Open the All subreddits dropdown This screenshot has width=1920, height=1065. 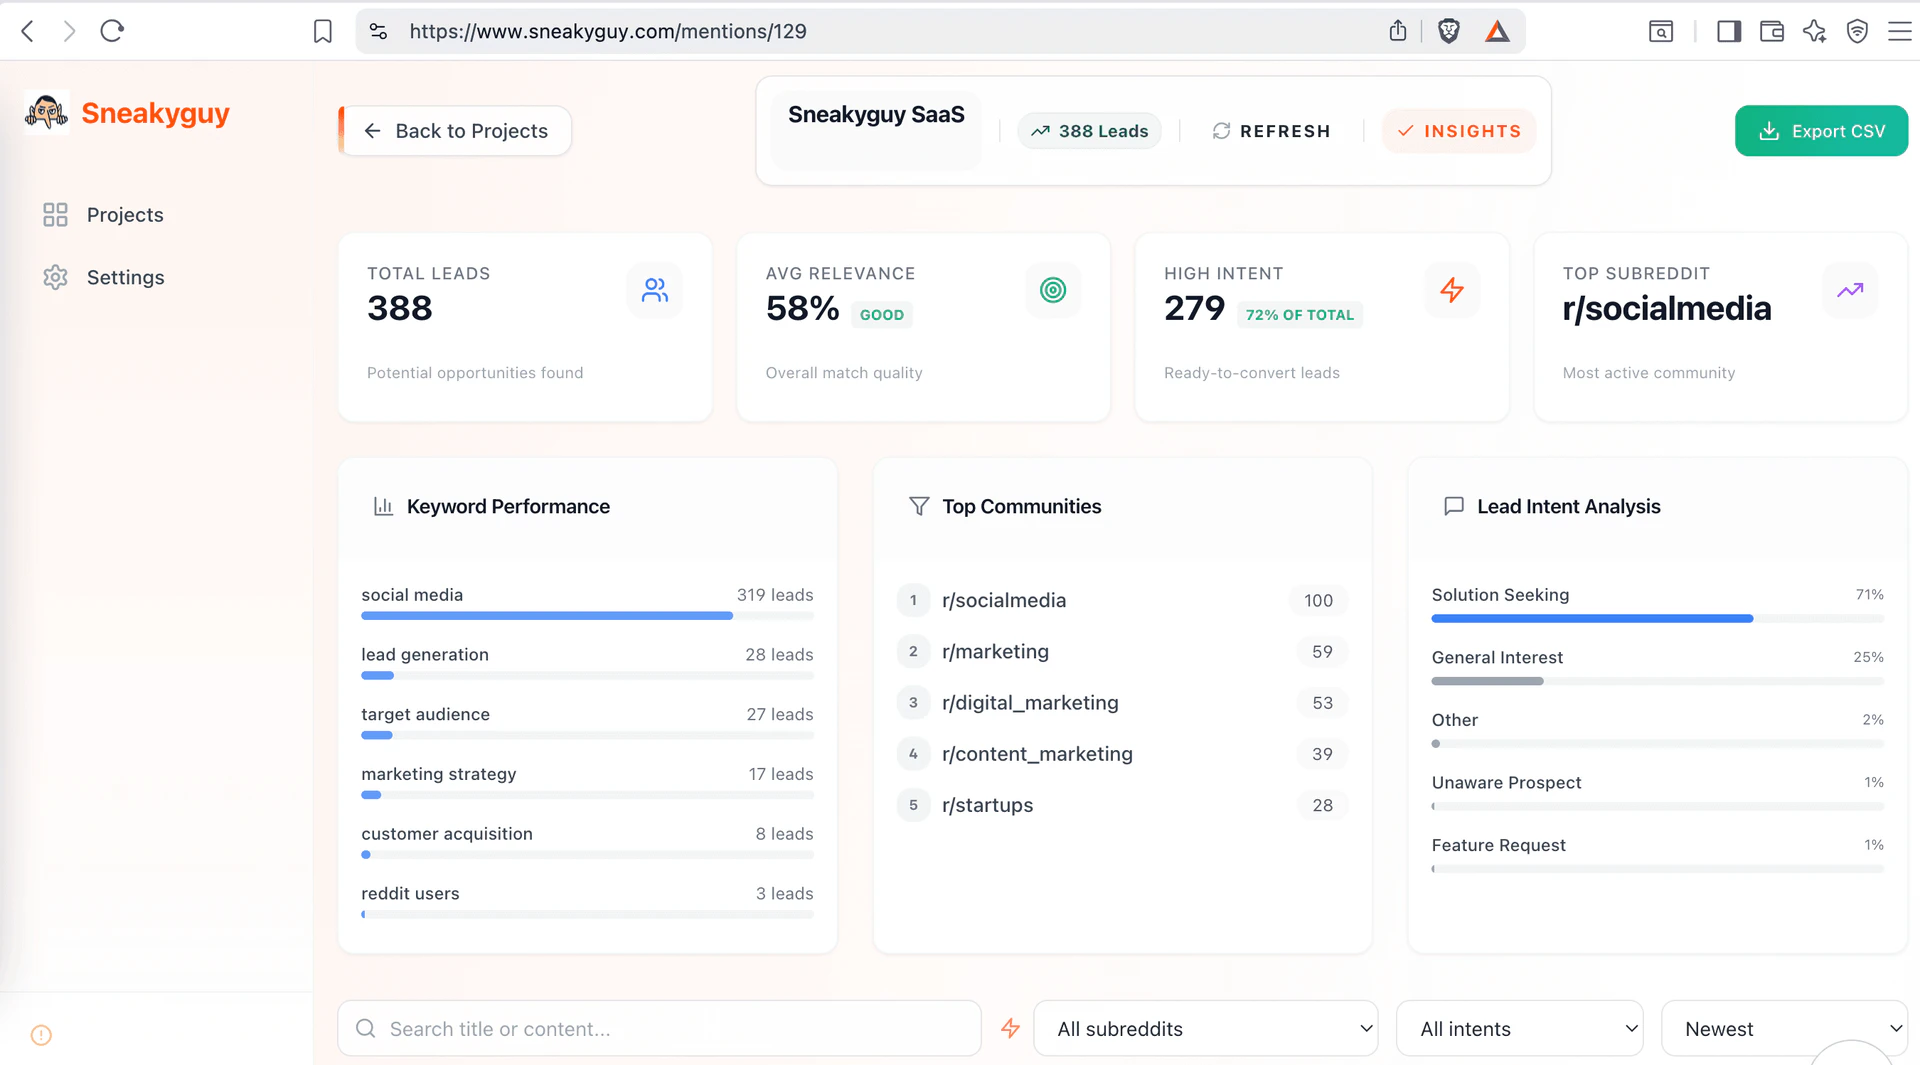[1205, 1028]
